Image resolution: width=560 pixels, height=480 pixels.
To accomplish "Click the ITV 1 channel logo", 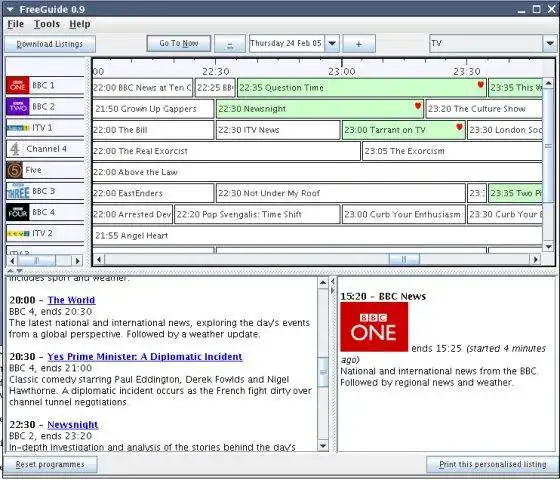I will pyautogui.click(x=18, y=128).
